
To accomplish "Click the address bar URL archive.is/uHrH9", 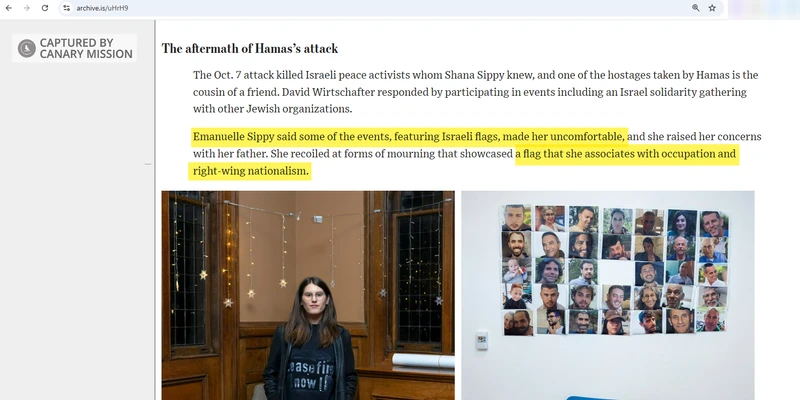I will point(103,8).
